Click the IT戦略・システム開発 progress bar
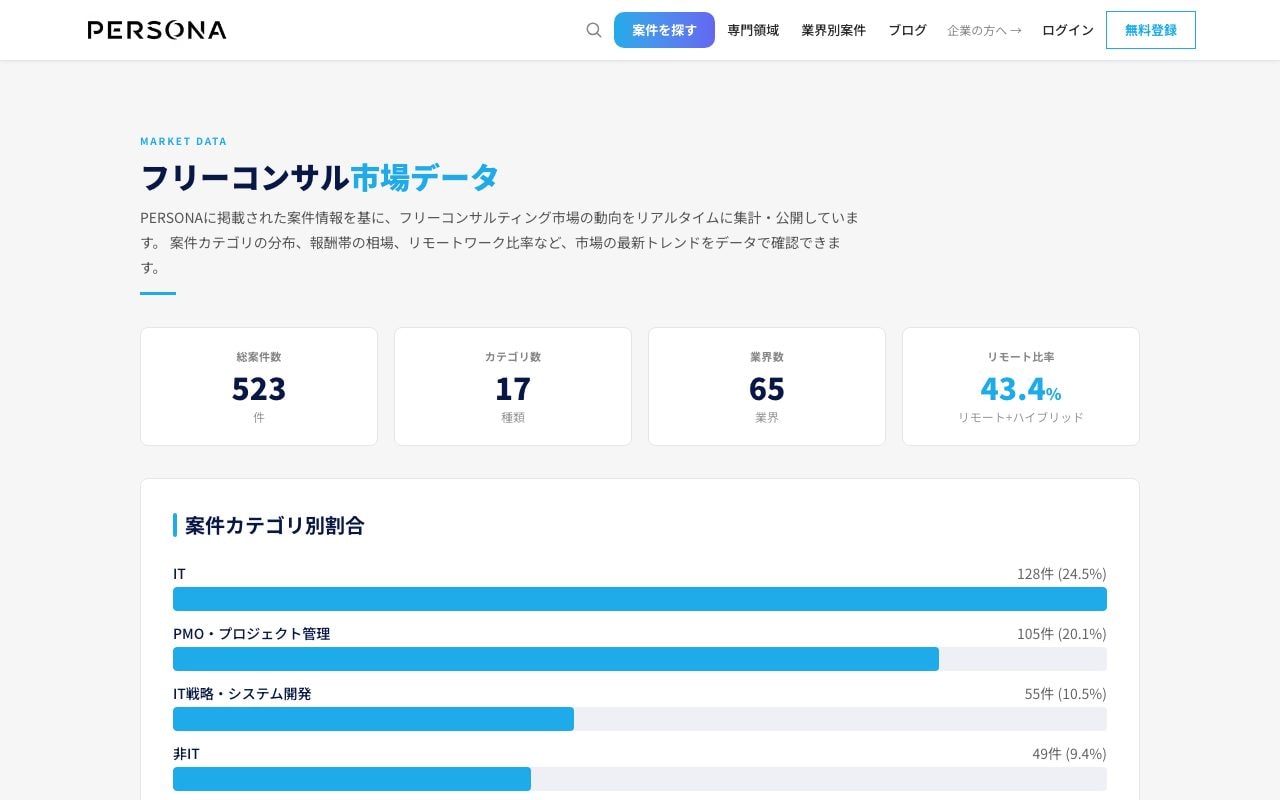This screenshot has width=1280, height=800. [640, 719]
